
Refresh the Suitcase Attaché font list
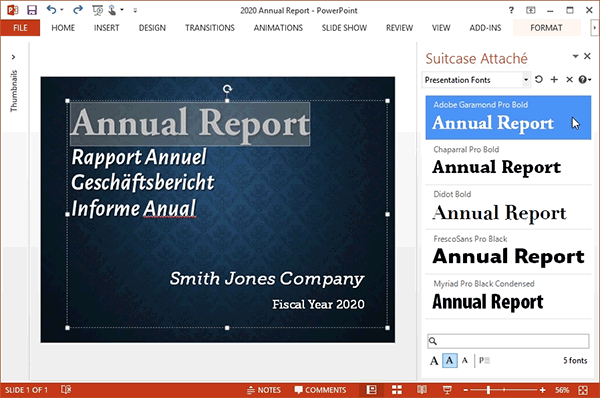(539, 79)
